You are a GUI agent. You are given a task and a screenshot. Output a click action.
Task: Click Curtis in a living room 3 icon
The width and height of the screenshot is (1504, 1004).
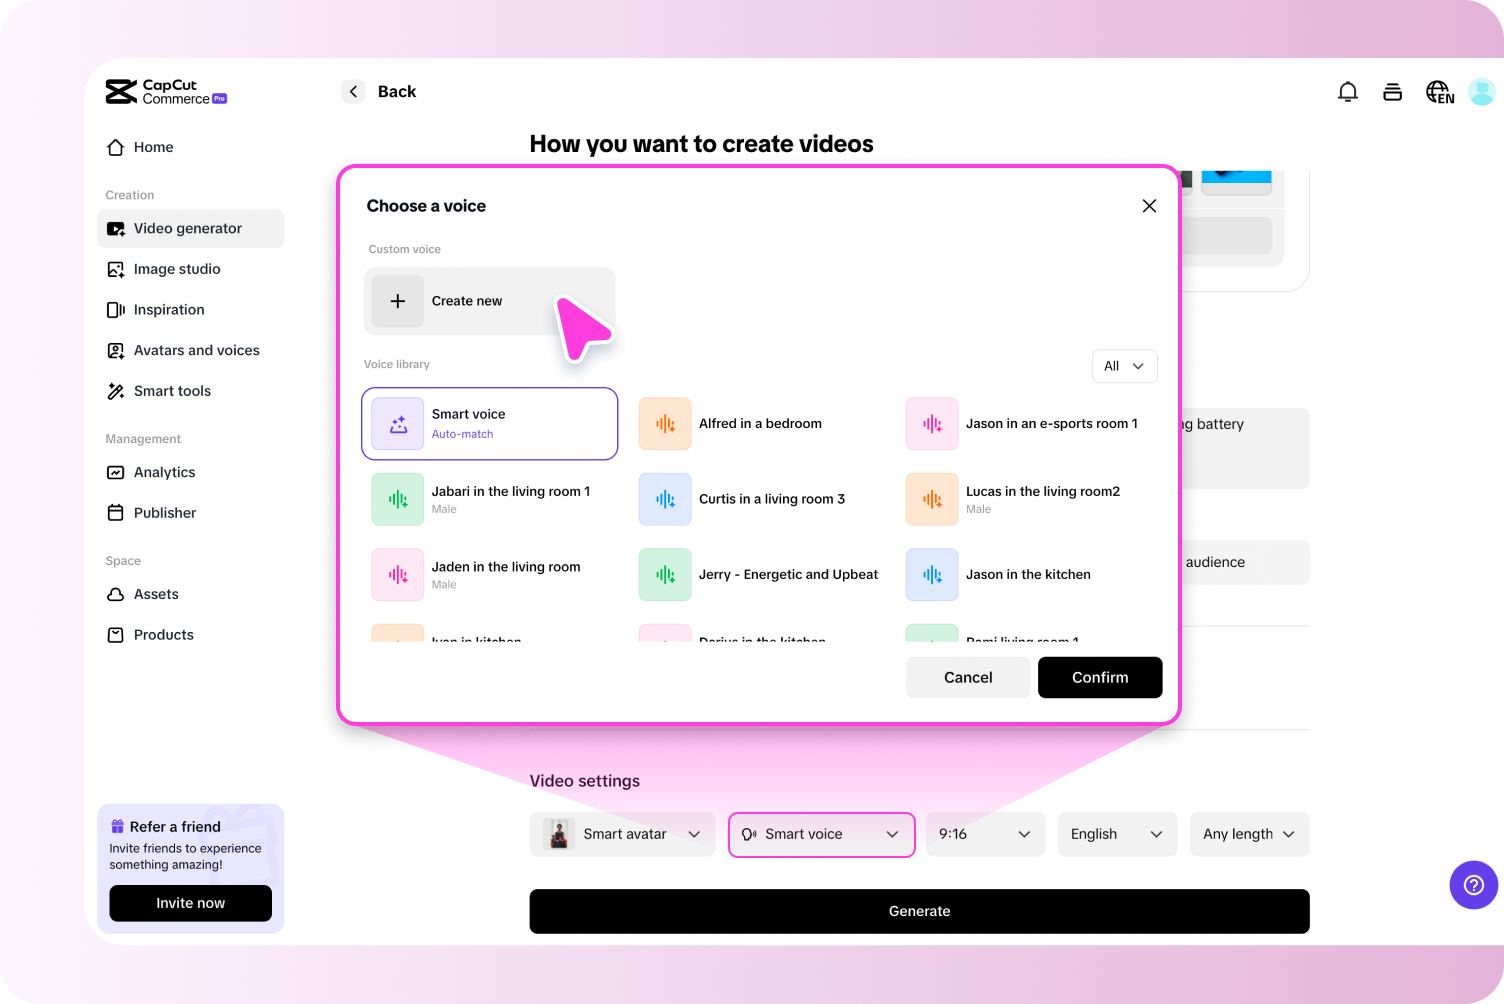coord(665,499)
